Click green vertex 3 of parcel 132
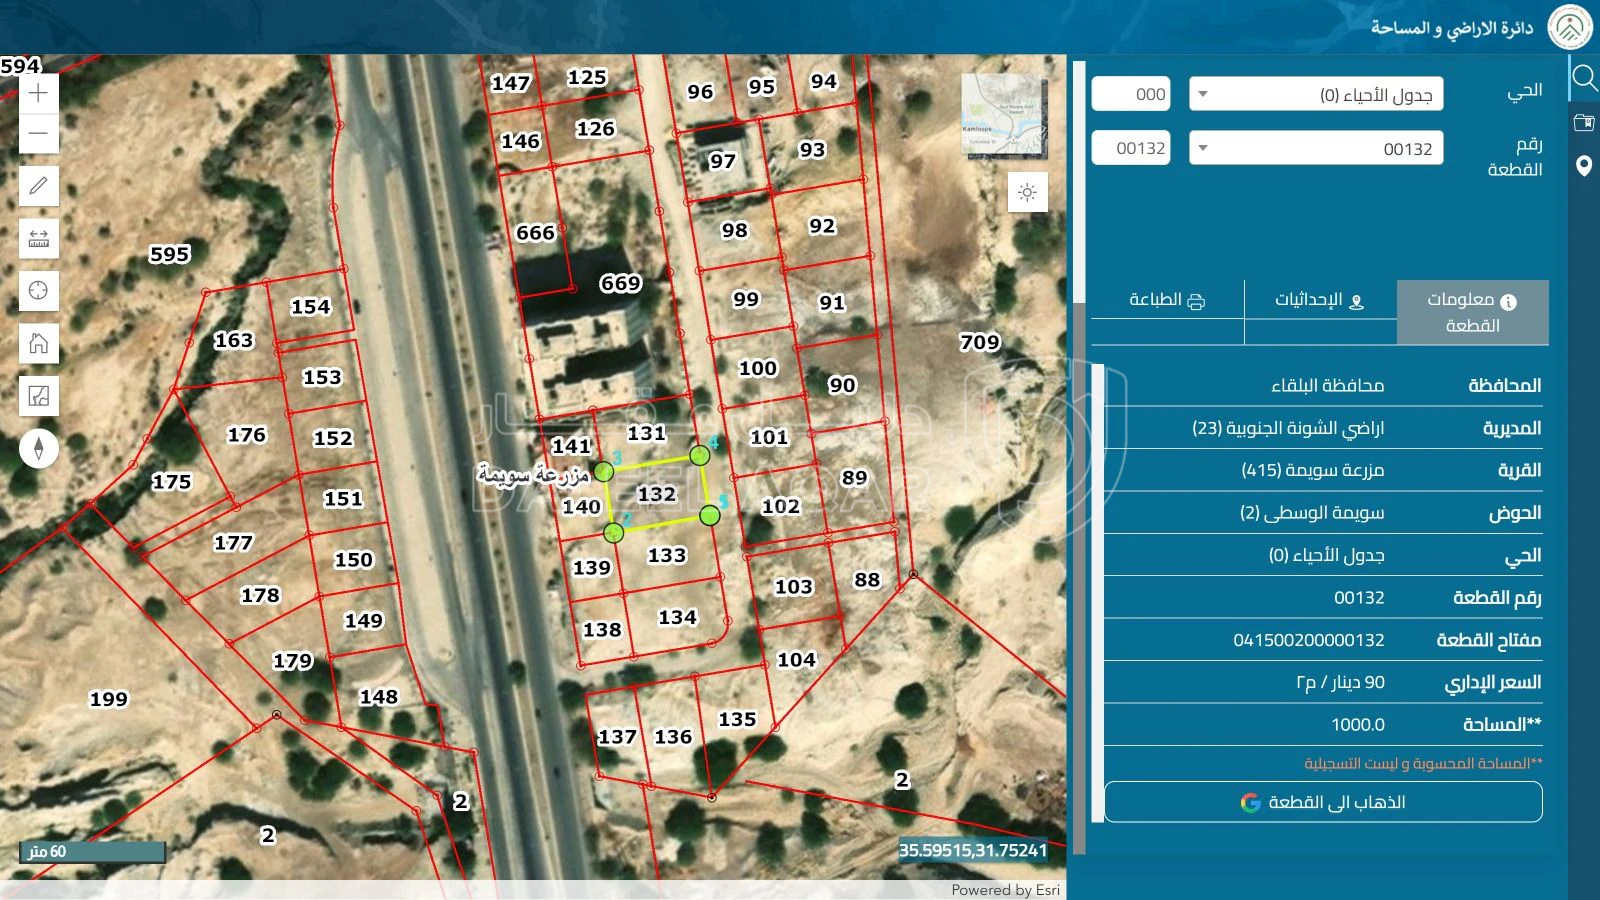1600x900 pixels. click(x=604, y=471)
